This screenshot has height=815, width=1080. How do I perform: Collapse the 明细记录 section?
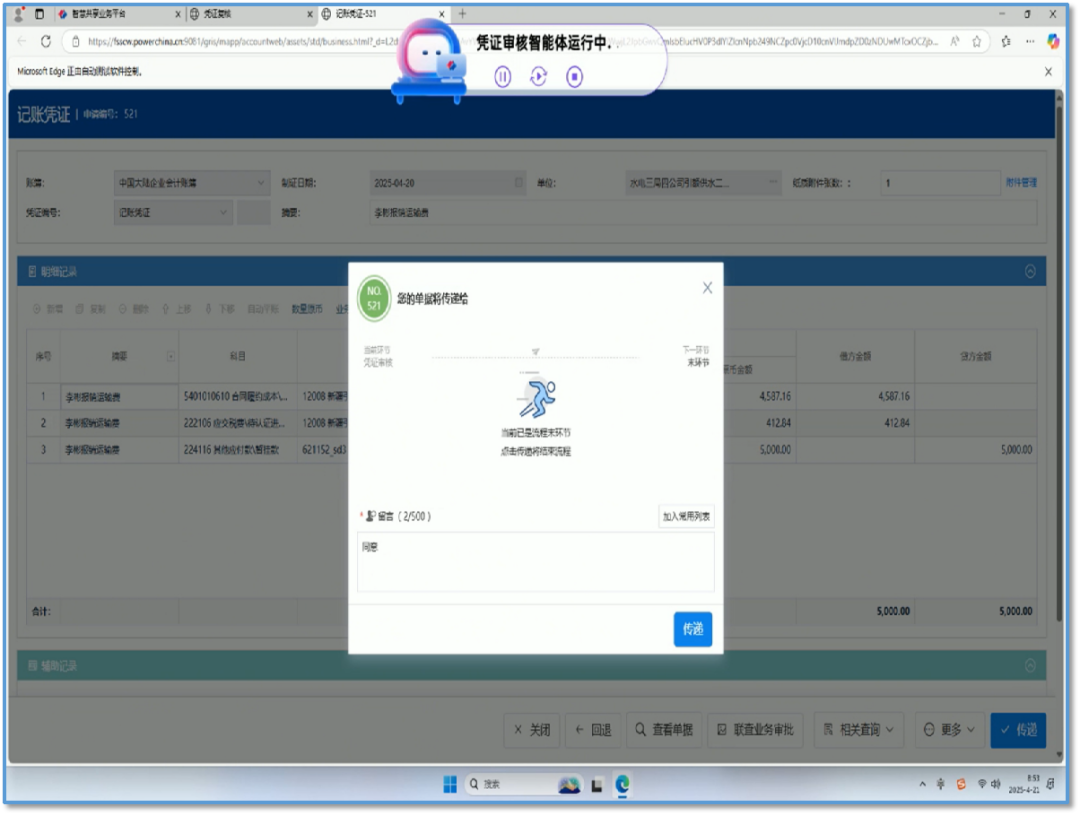[x=1030, y=271]
